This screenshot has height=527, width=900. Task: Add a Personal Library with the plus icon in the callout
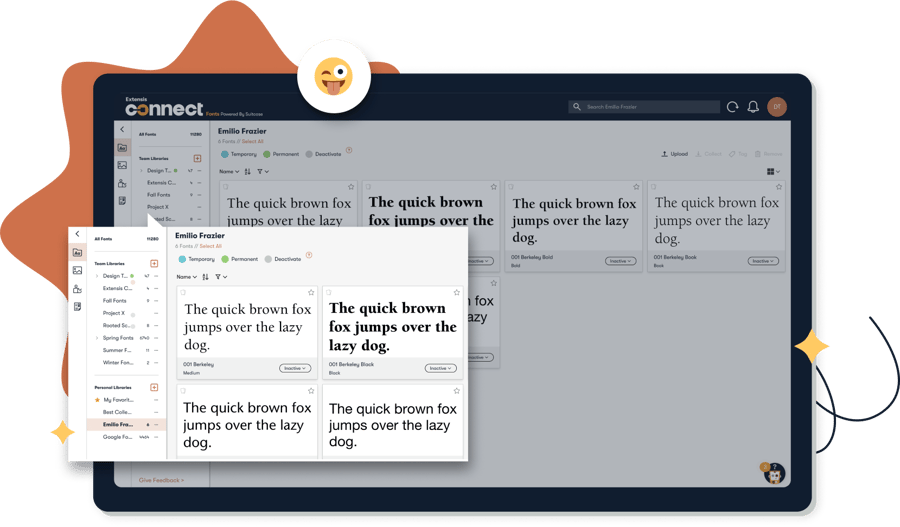point(154,388)
